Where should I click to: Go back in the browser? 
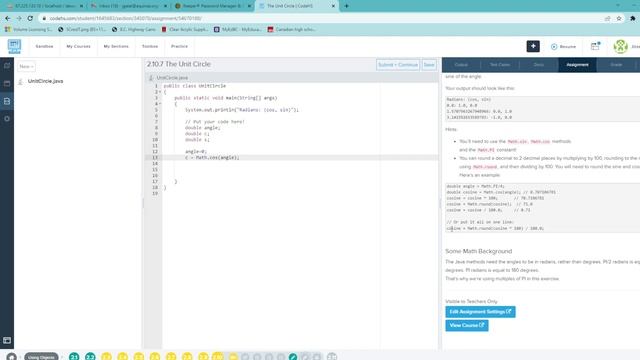pyautogui.click(x=8, y=18)
